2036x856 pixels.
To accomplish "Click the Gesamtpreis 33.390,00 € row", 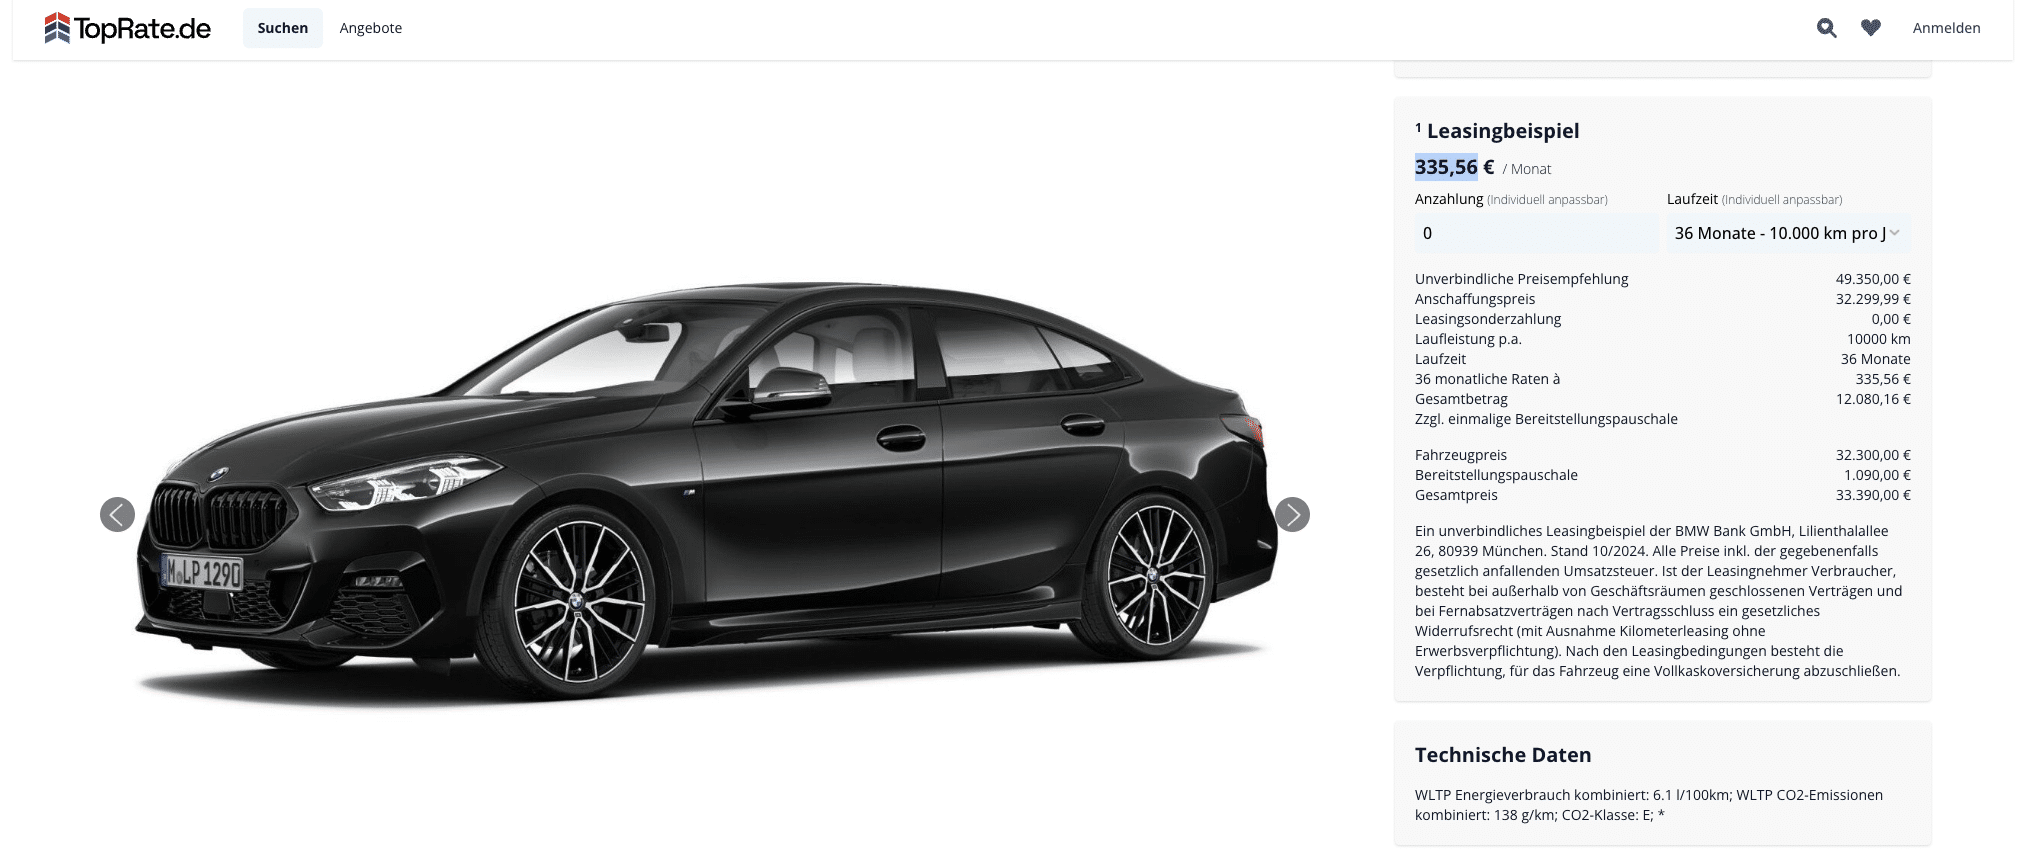I will (1662, 495).
